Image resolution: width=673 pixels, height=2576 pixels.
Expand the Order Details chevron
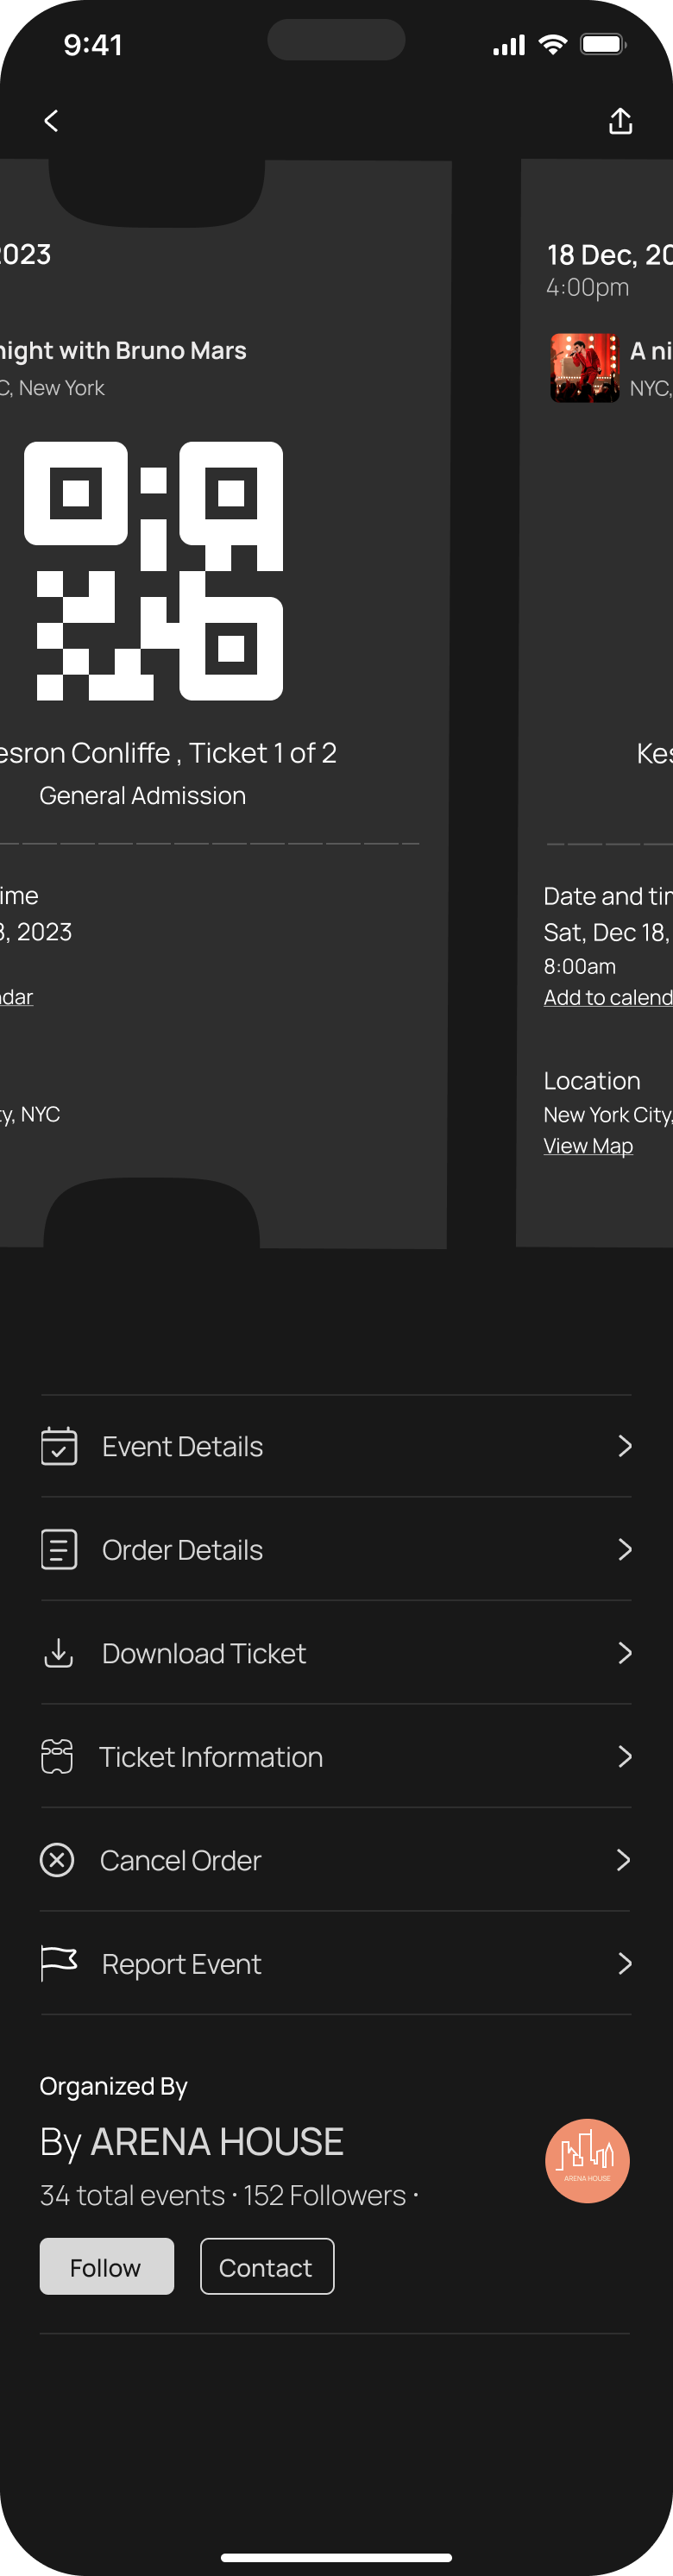point(625,1550)
